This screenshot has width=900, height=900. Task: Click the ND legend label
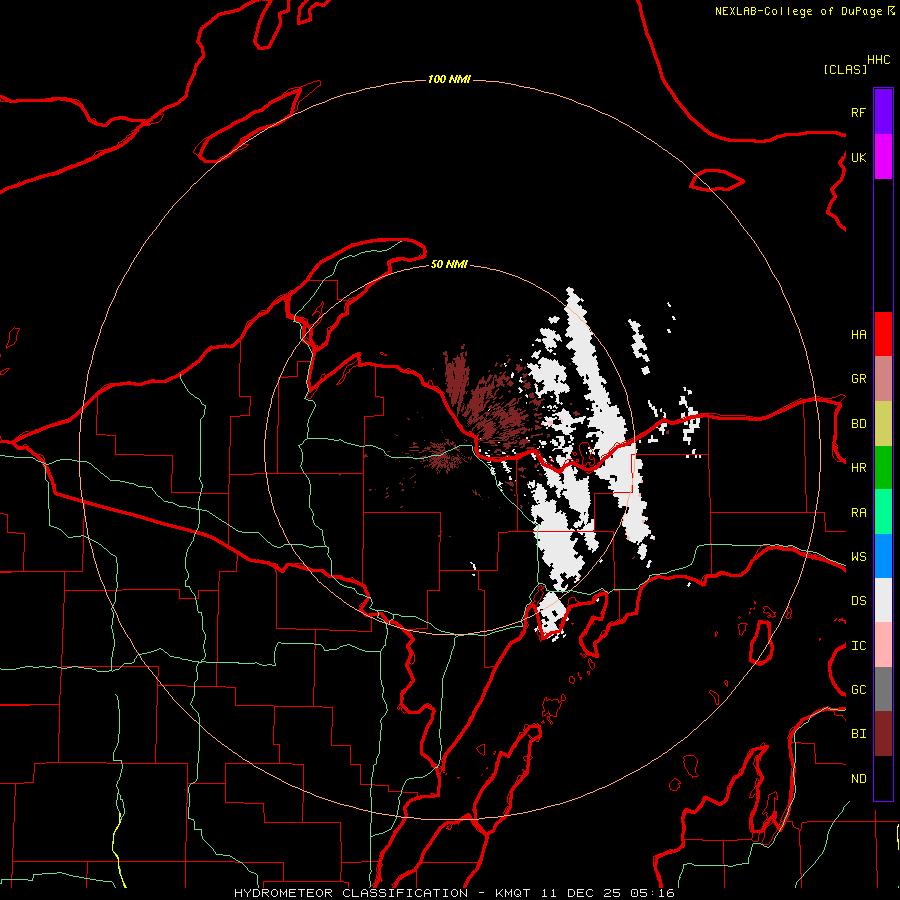click(x=858, y=779)
